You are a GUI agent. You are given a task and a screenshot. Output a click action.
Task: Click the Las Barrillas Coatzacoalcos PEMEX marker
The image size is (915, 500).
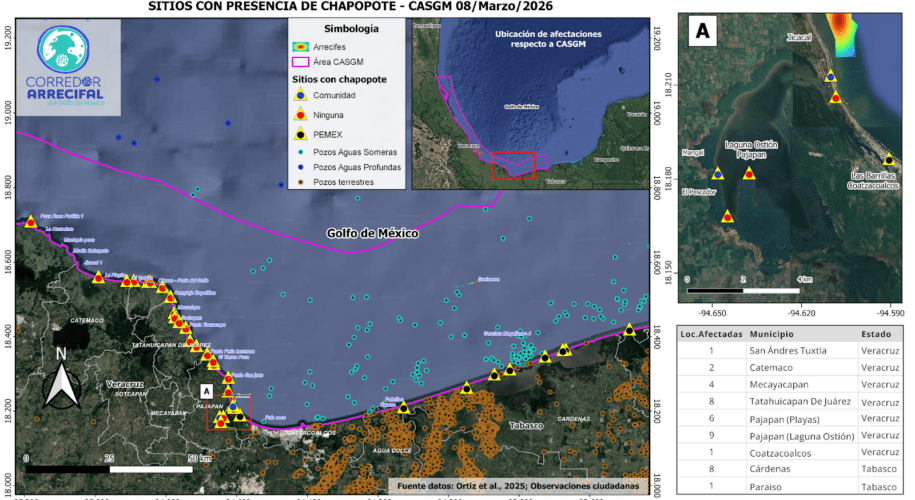887,159
